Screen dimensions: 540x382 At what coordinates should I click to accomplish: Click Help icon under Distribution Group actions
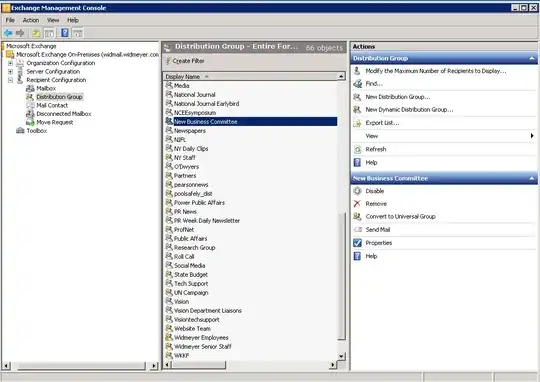[x=357, y=163]
